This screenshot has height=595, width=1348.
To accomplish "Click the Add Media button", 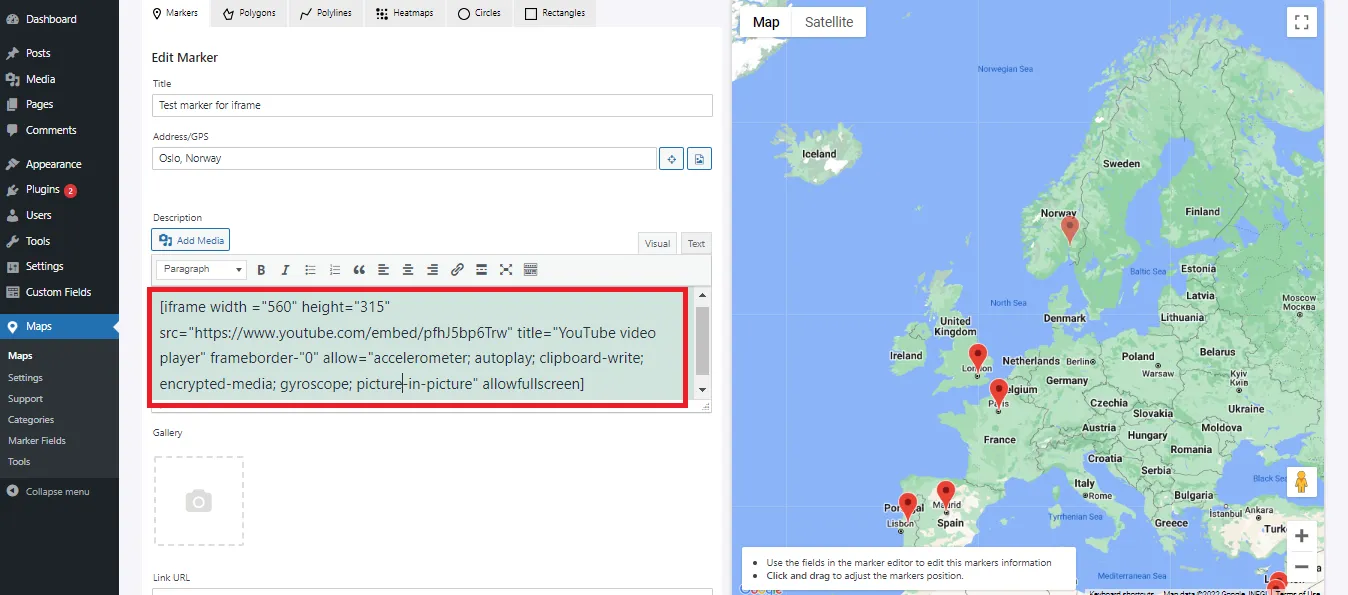I will coord(191,240).
